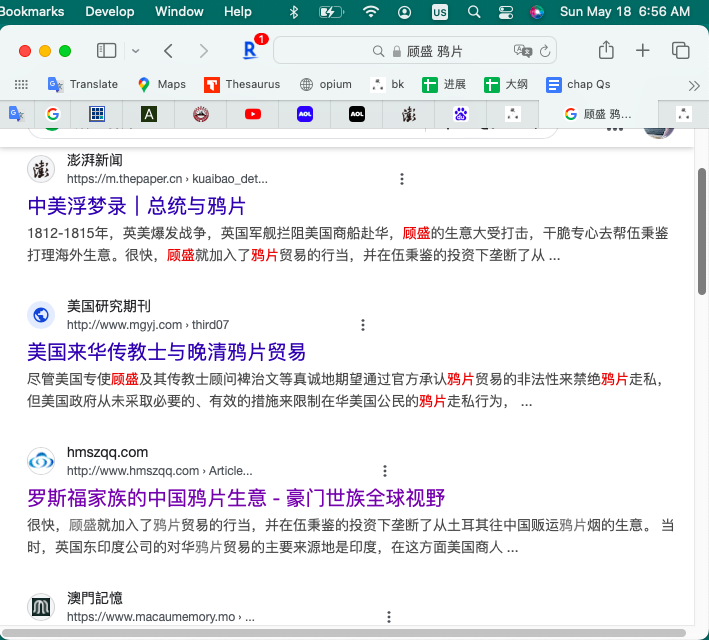
Task: Open the 美国来华传教士与晚清鸦片贸易 link
Action: click(x=166, y=352)
